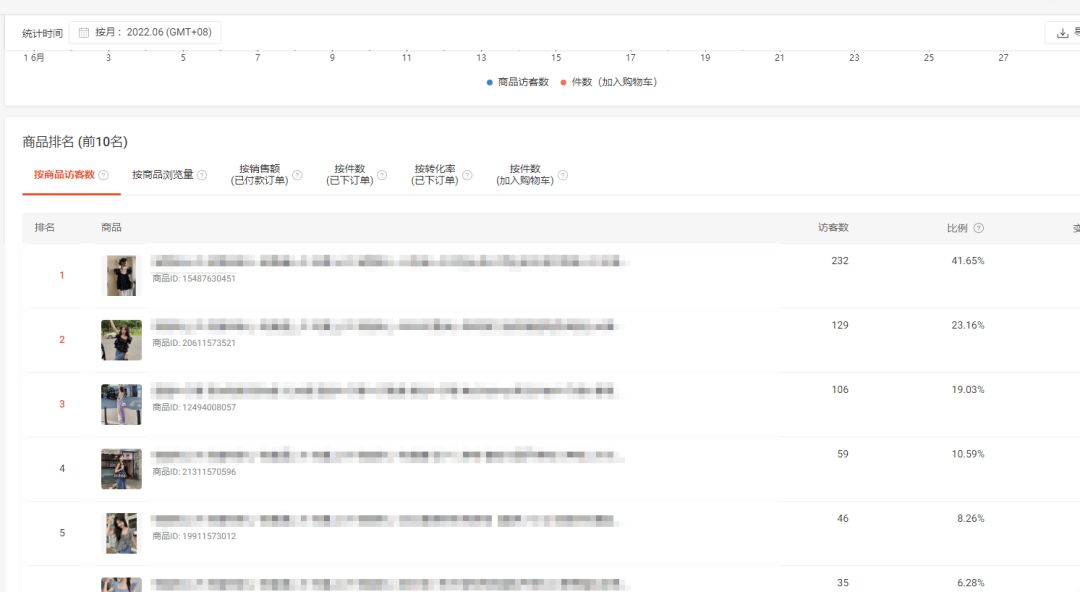Click the export icon beside the download icon
This screenshot has height=592, width=1080.
click(x=1077, y=30)
